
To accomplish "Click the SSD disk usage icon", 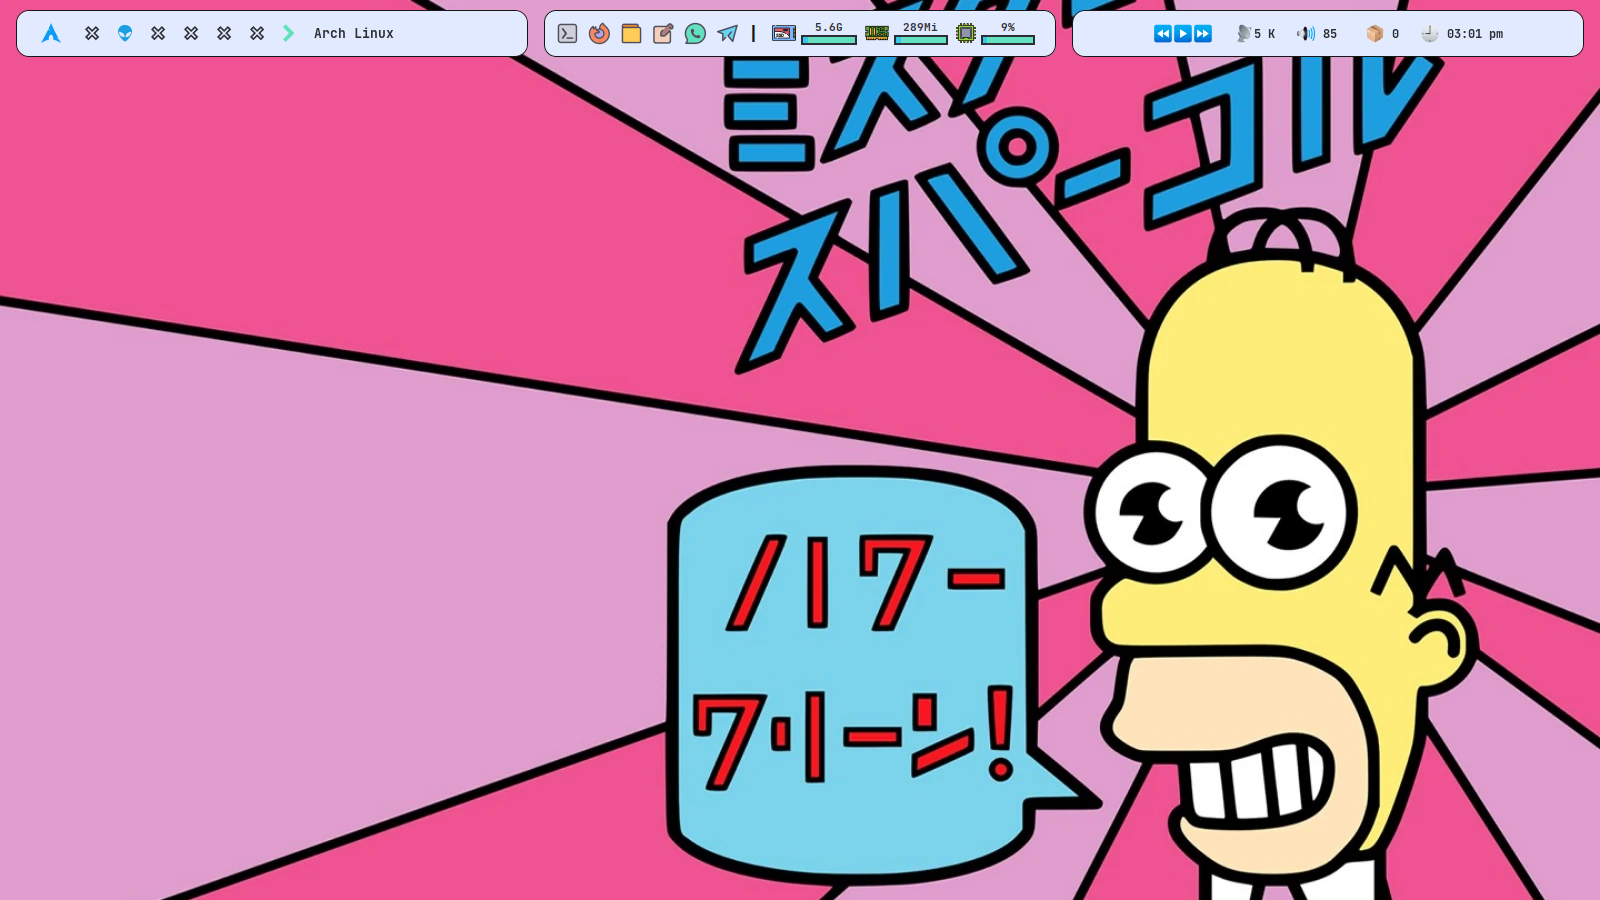I will coord(784,34).
